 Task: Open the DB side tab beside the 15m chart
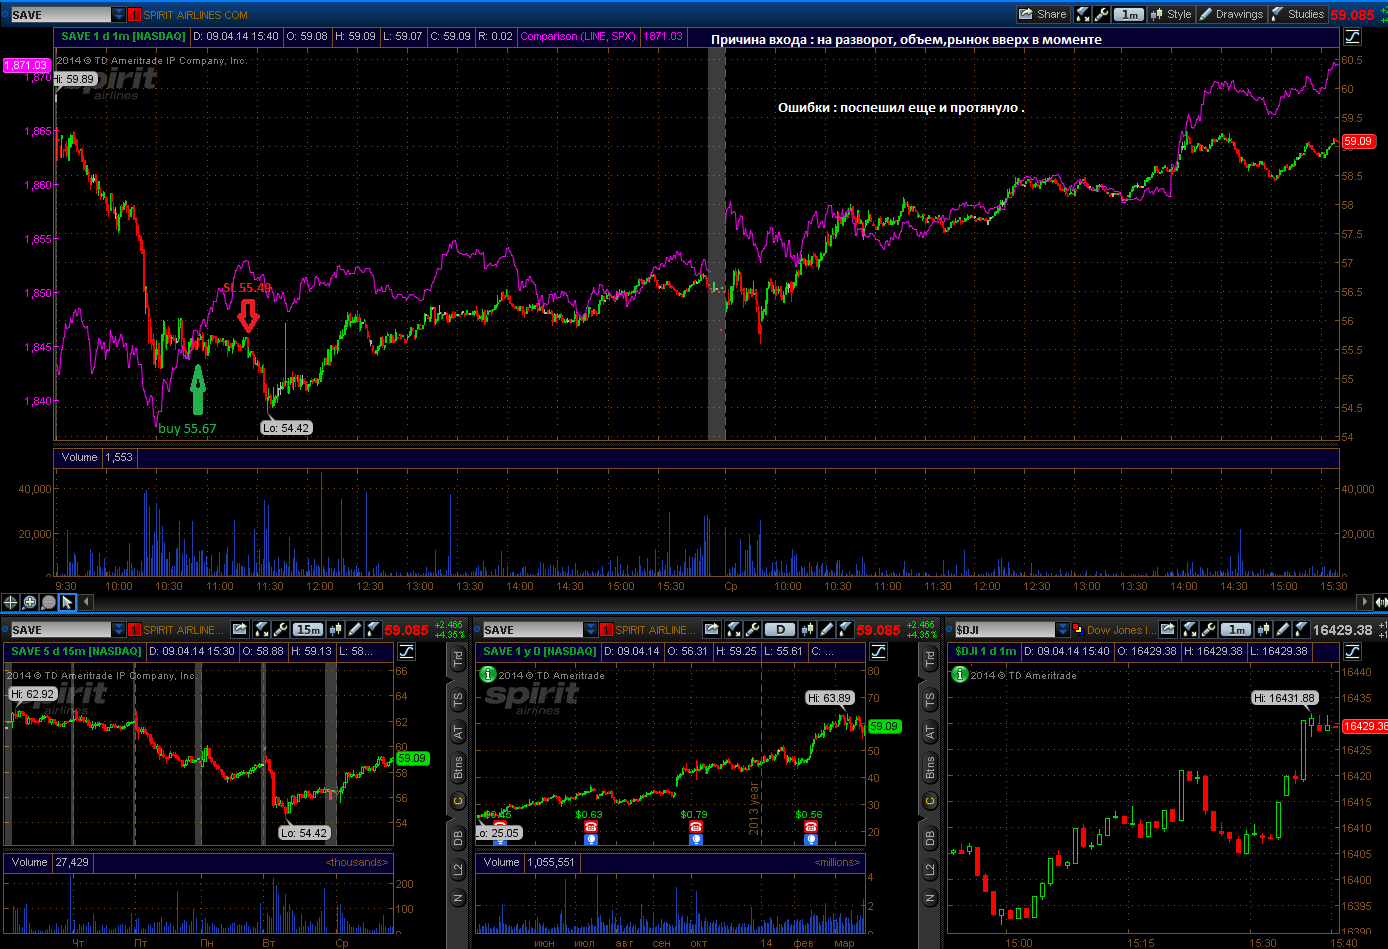coord(458,836)
